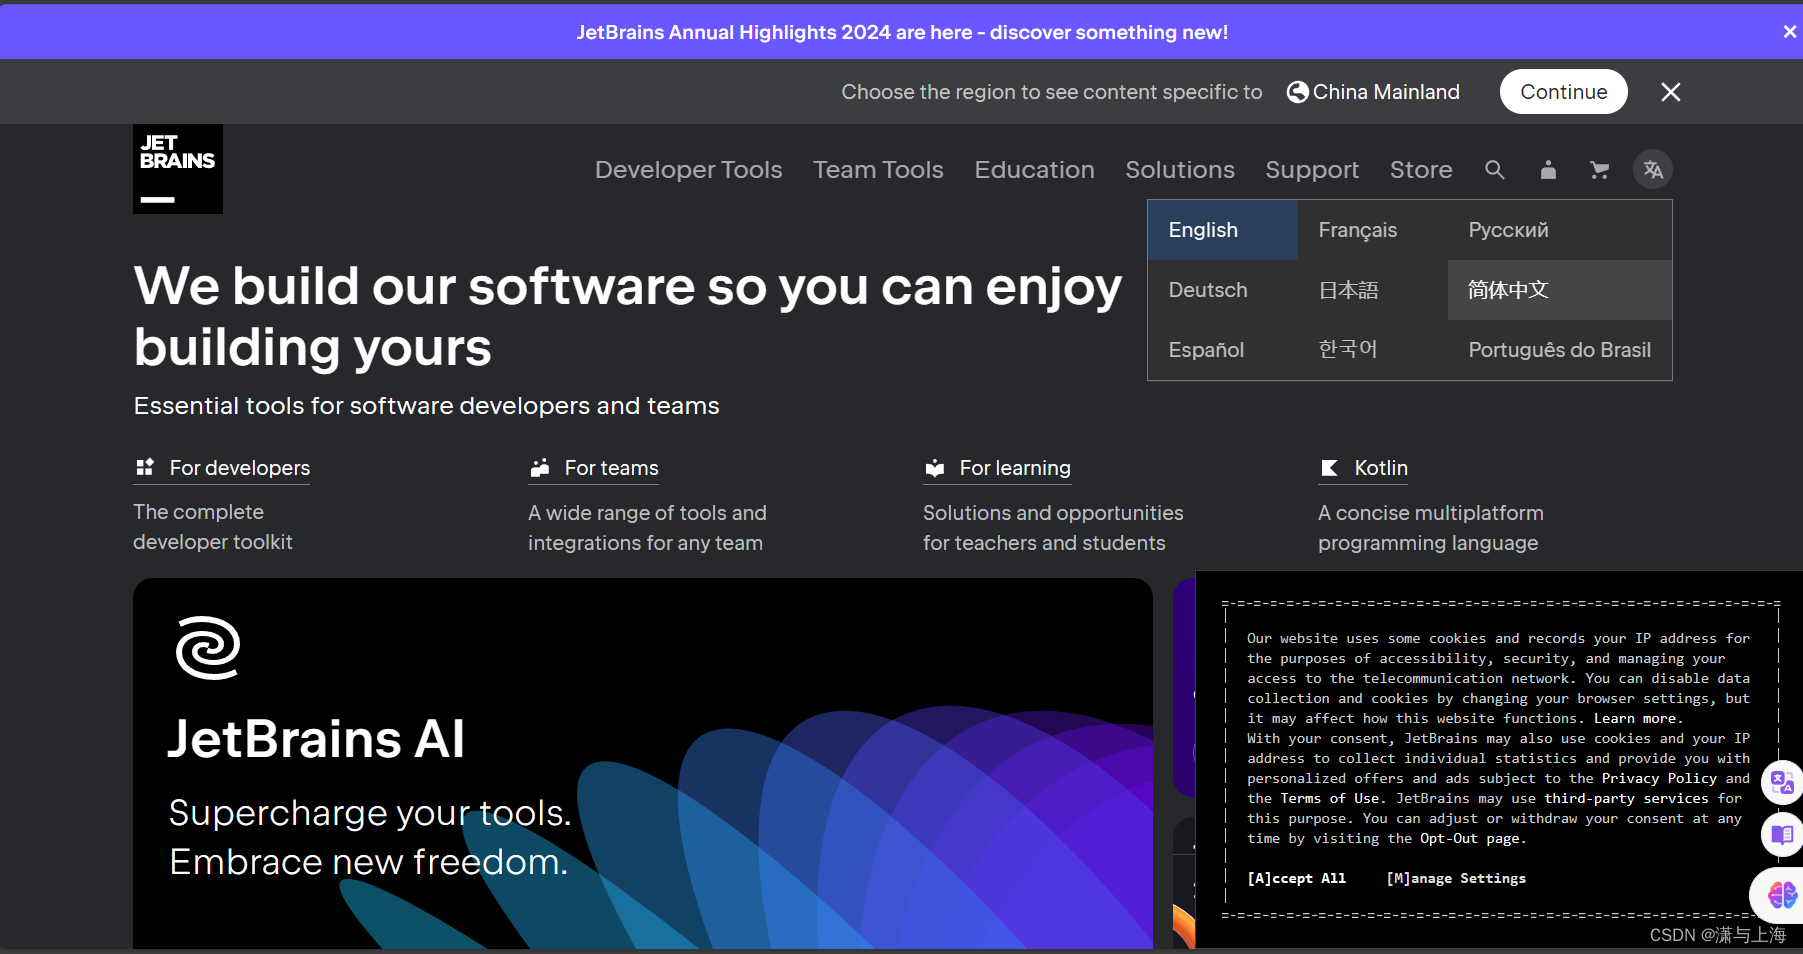Click 'A concise multiplatform programming language' text
This screenshot has height=954, width=1803.
1431,528
